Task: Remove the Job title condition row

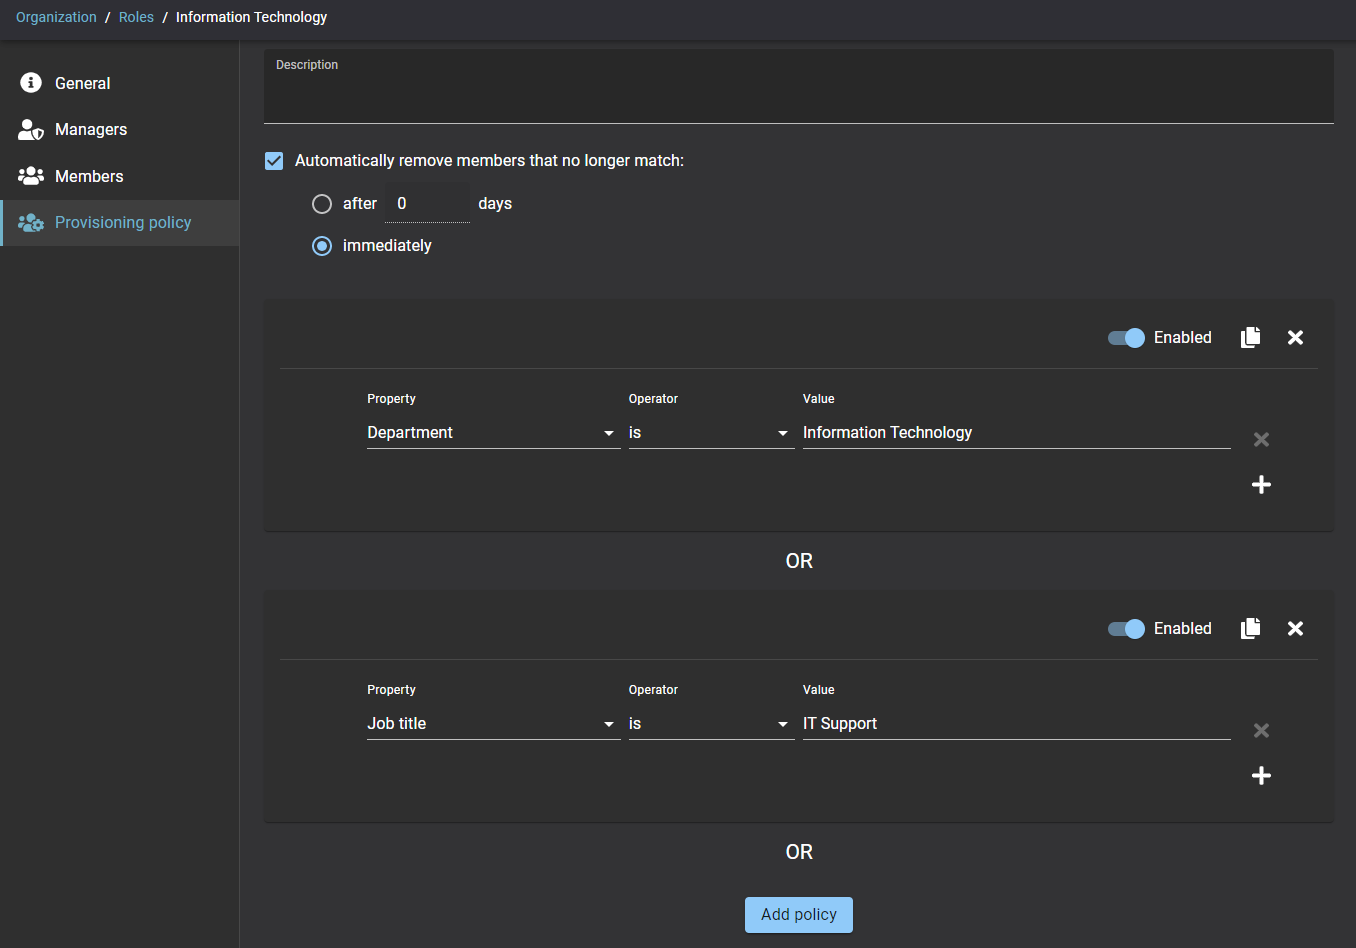Action: pos(1261,731)
